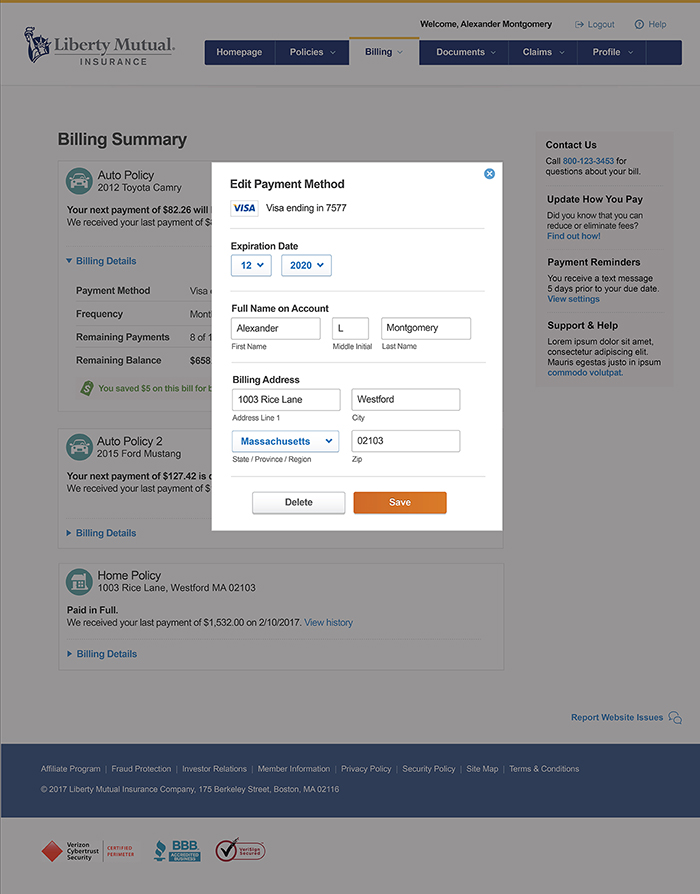
Task: Click the green savings tag icon
Action: coord(87,388)
